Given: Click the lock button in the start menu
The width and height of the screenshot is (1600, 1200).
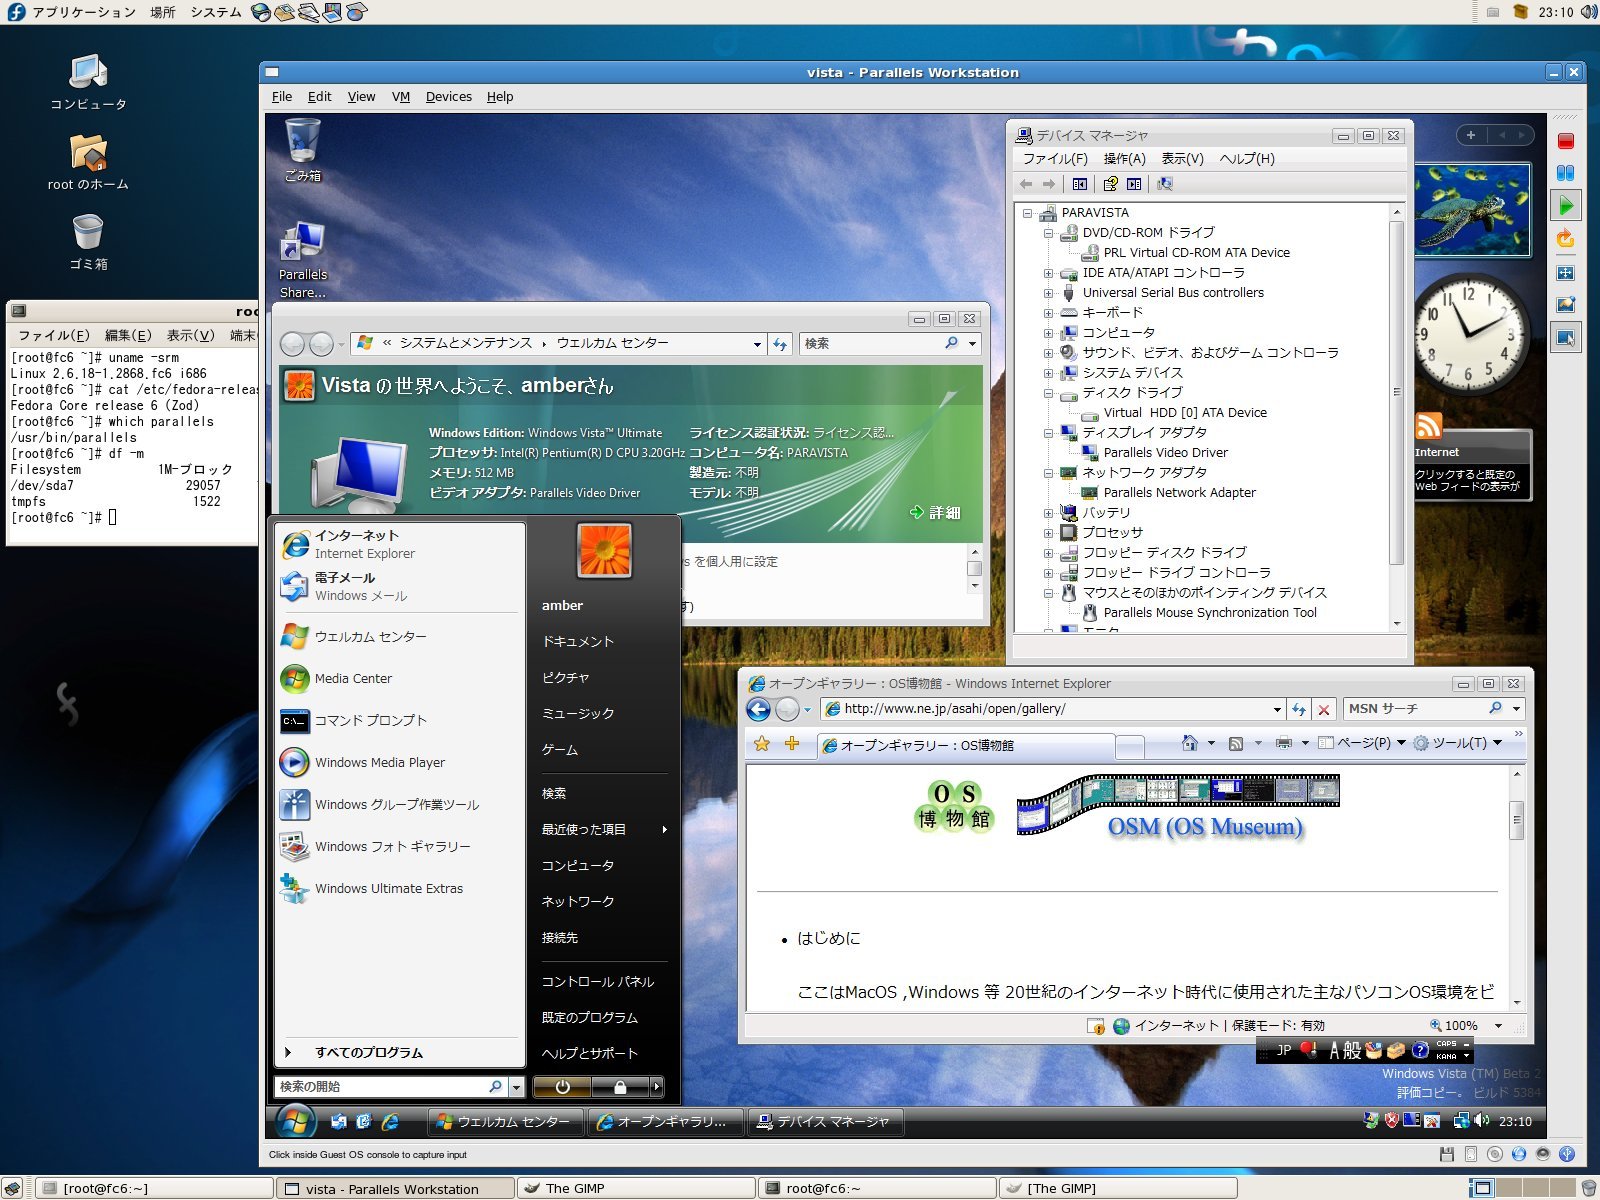Looking at the screenshot, I should (x=620, y=1087).
